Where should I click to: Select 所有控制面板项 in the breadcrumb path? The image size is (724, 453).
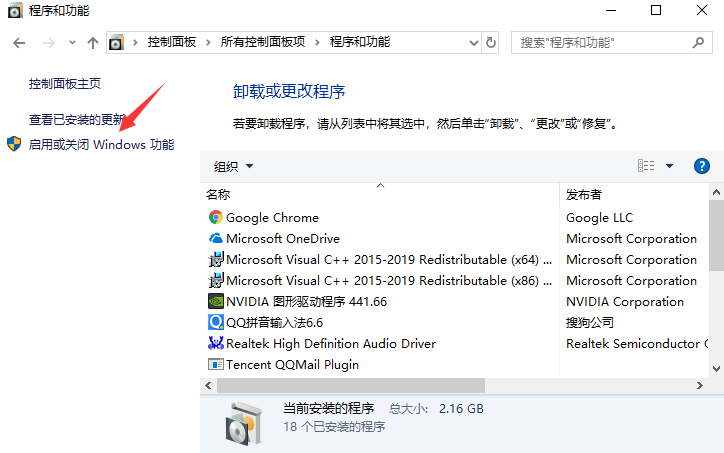pyautogui.click(x=262, y=42)
